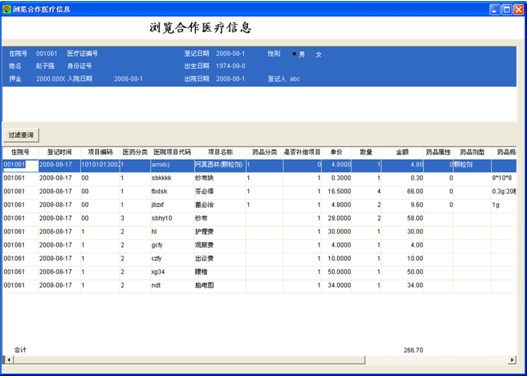Click the horizontal scrollbar thumb

[x=189, y=360]
